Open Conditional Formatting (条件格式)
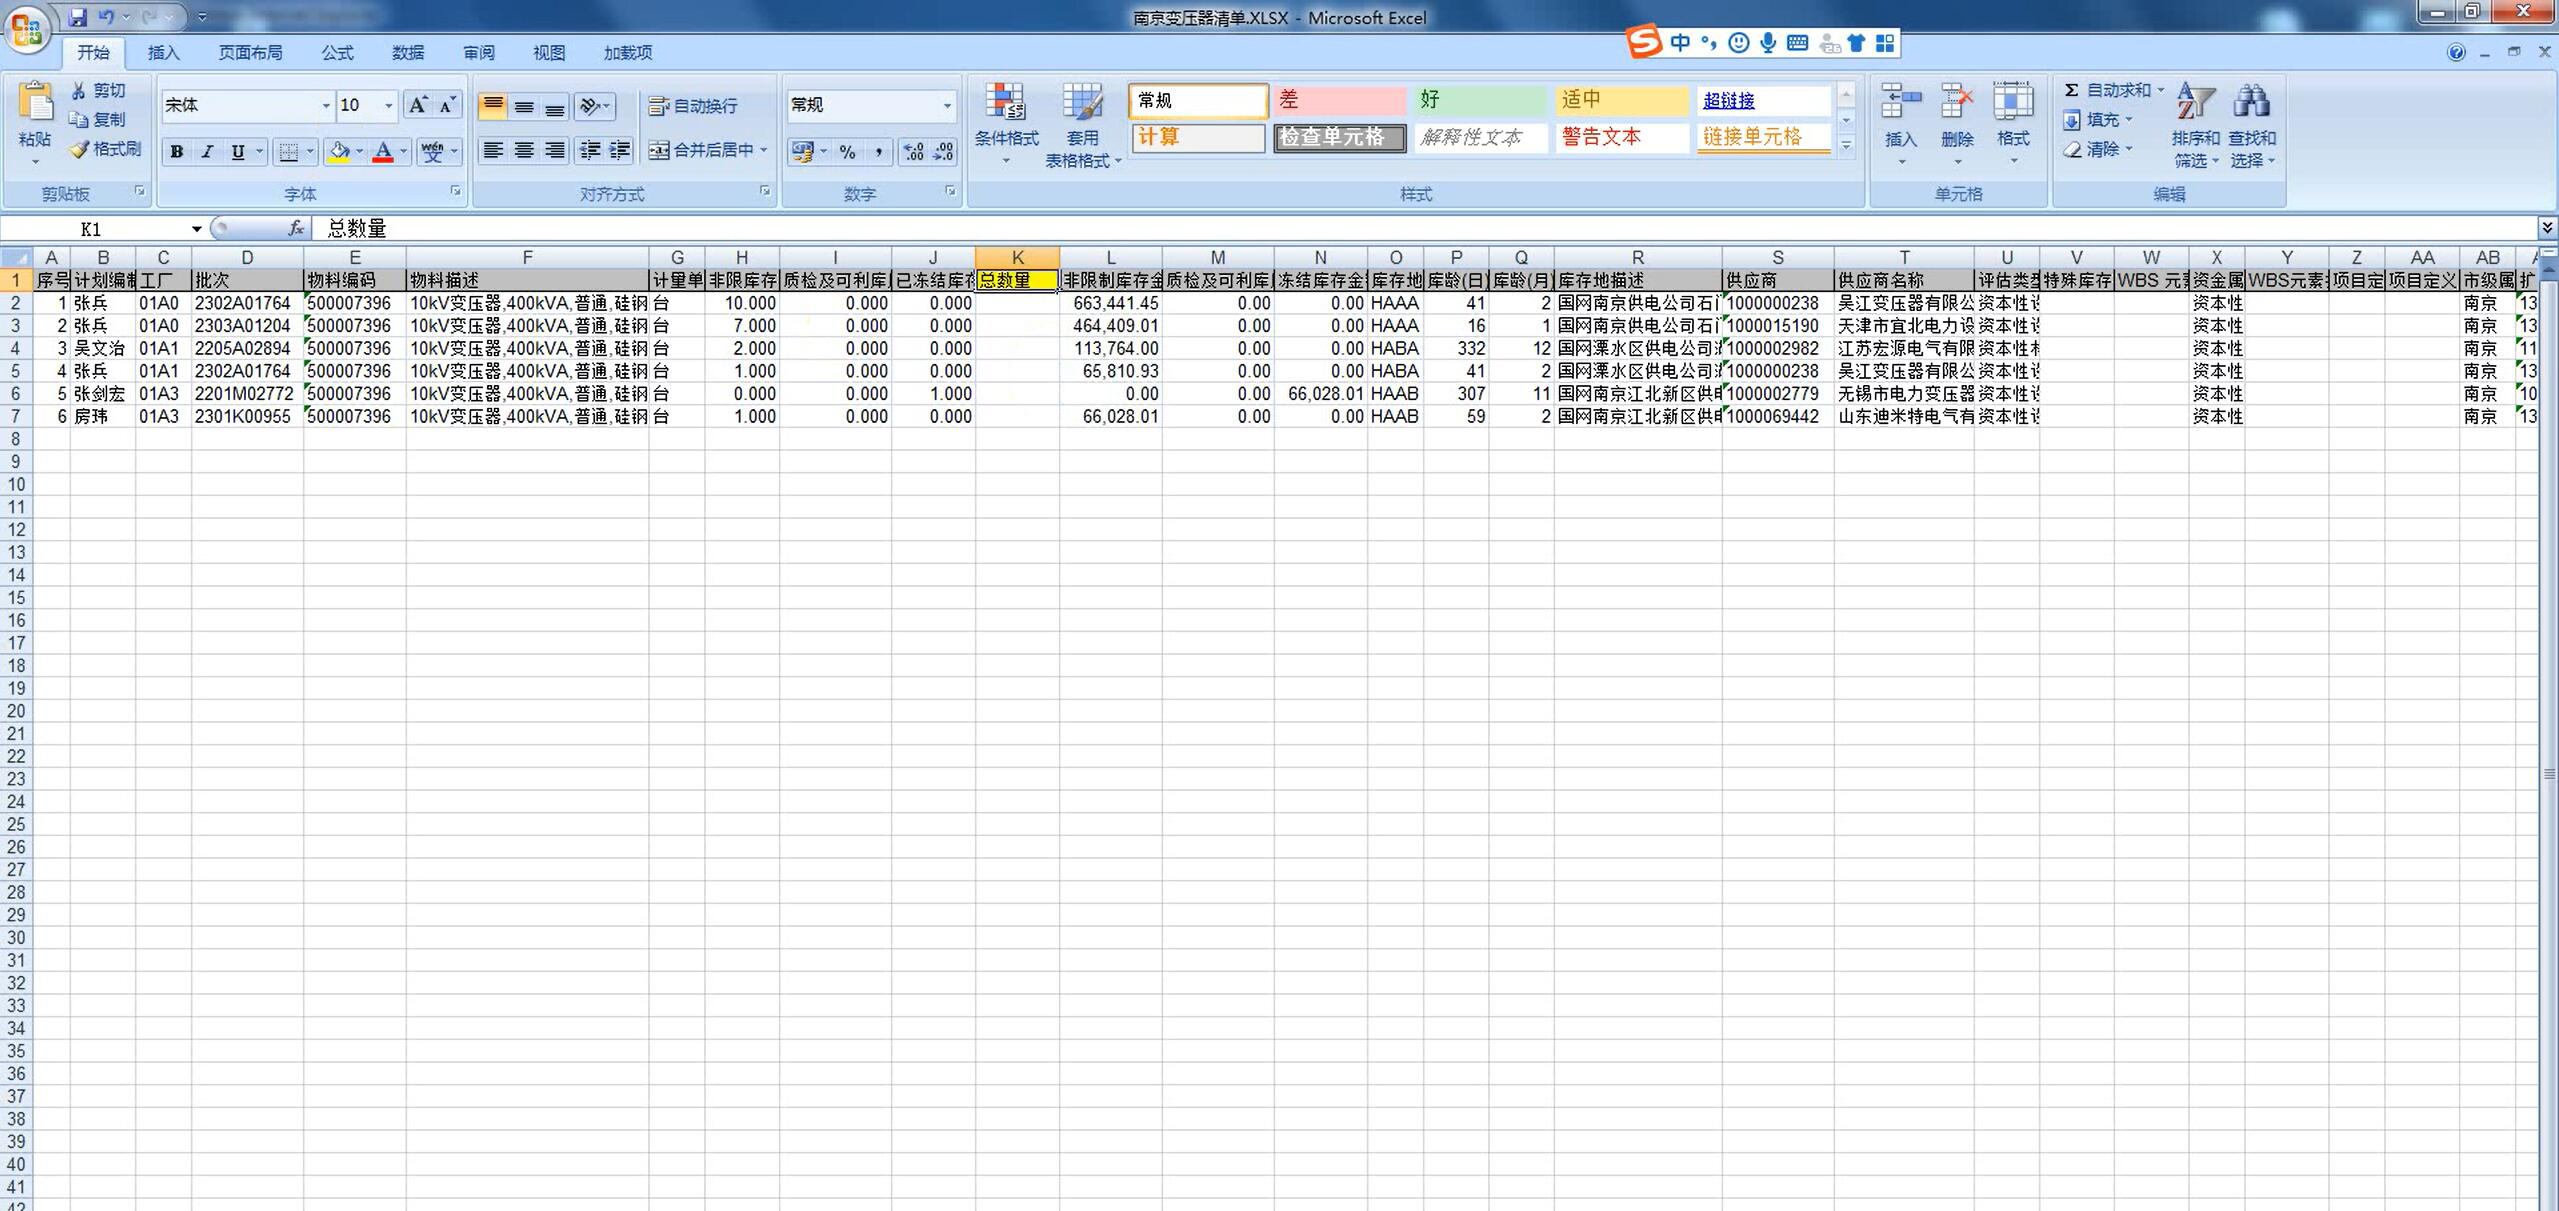2559x1211 pixels. coord(1005,103)
